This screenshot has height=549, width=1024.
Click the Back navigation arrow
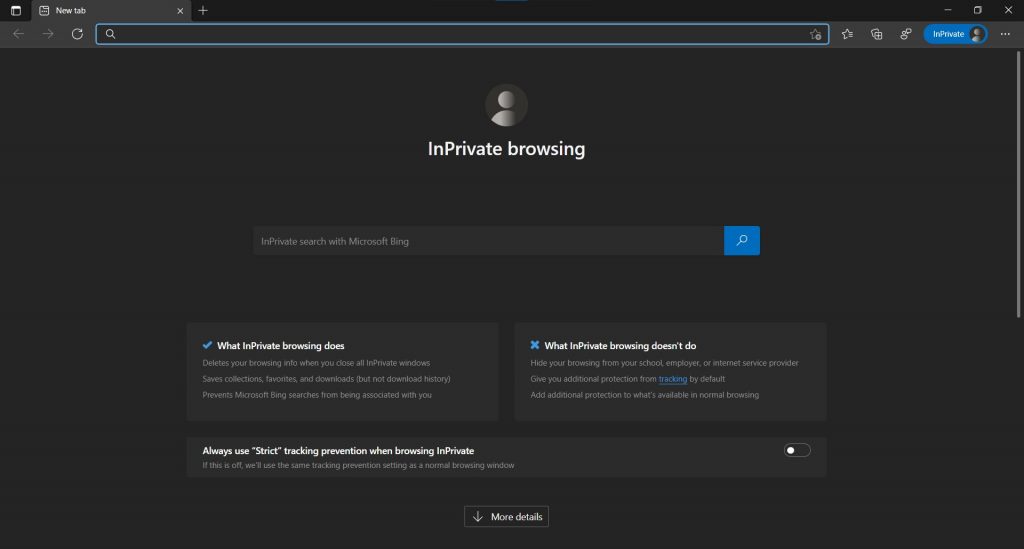pyautogui.click(x=18, y=34)
